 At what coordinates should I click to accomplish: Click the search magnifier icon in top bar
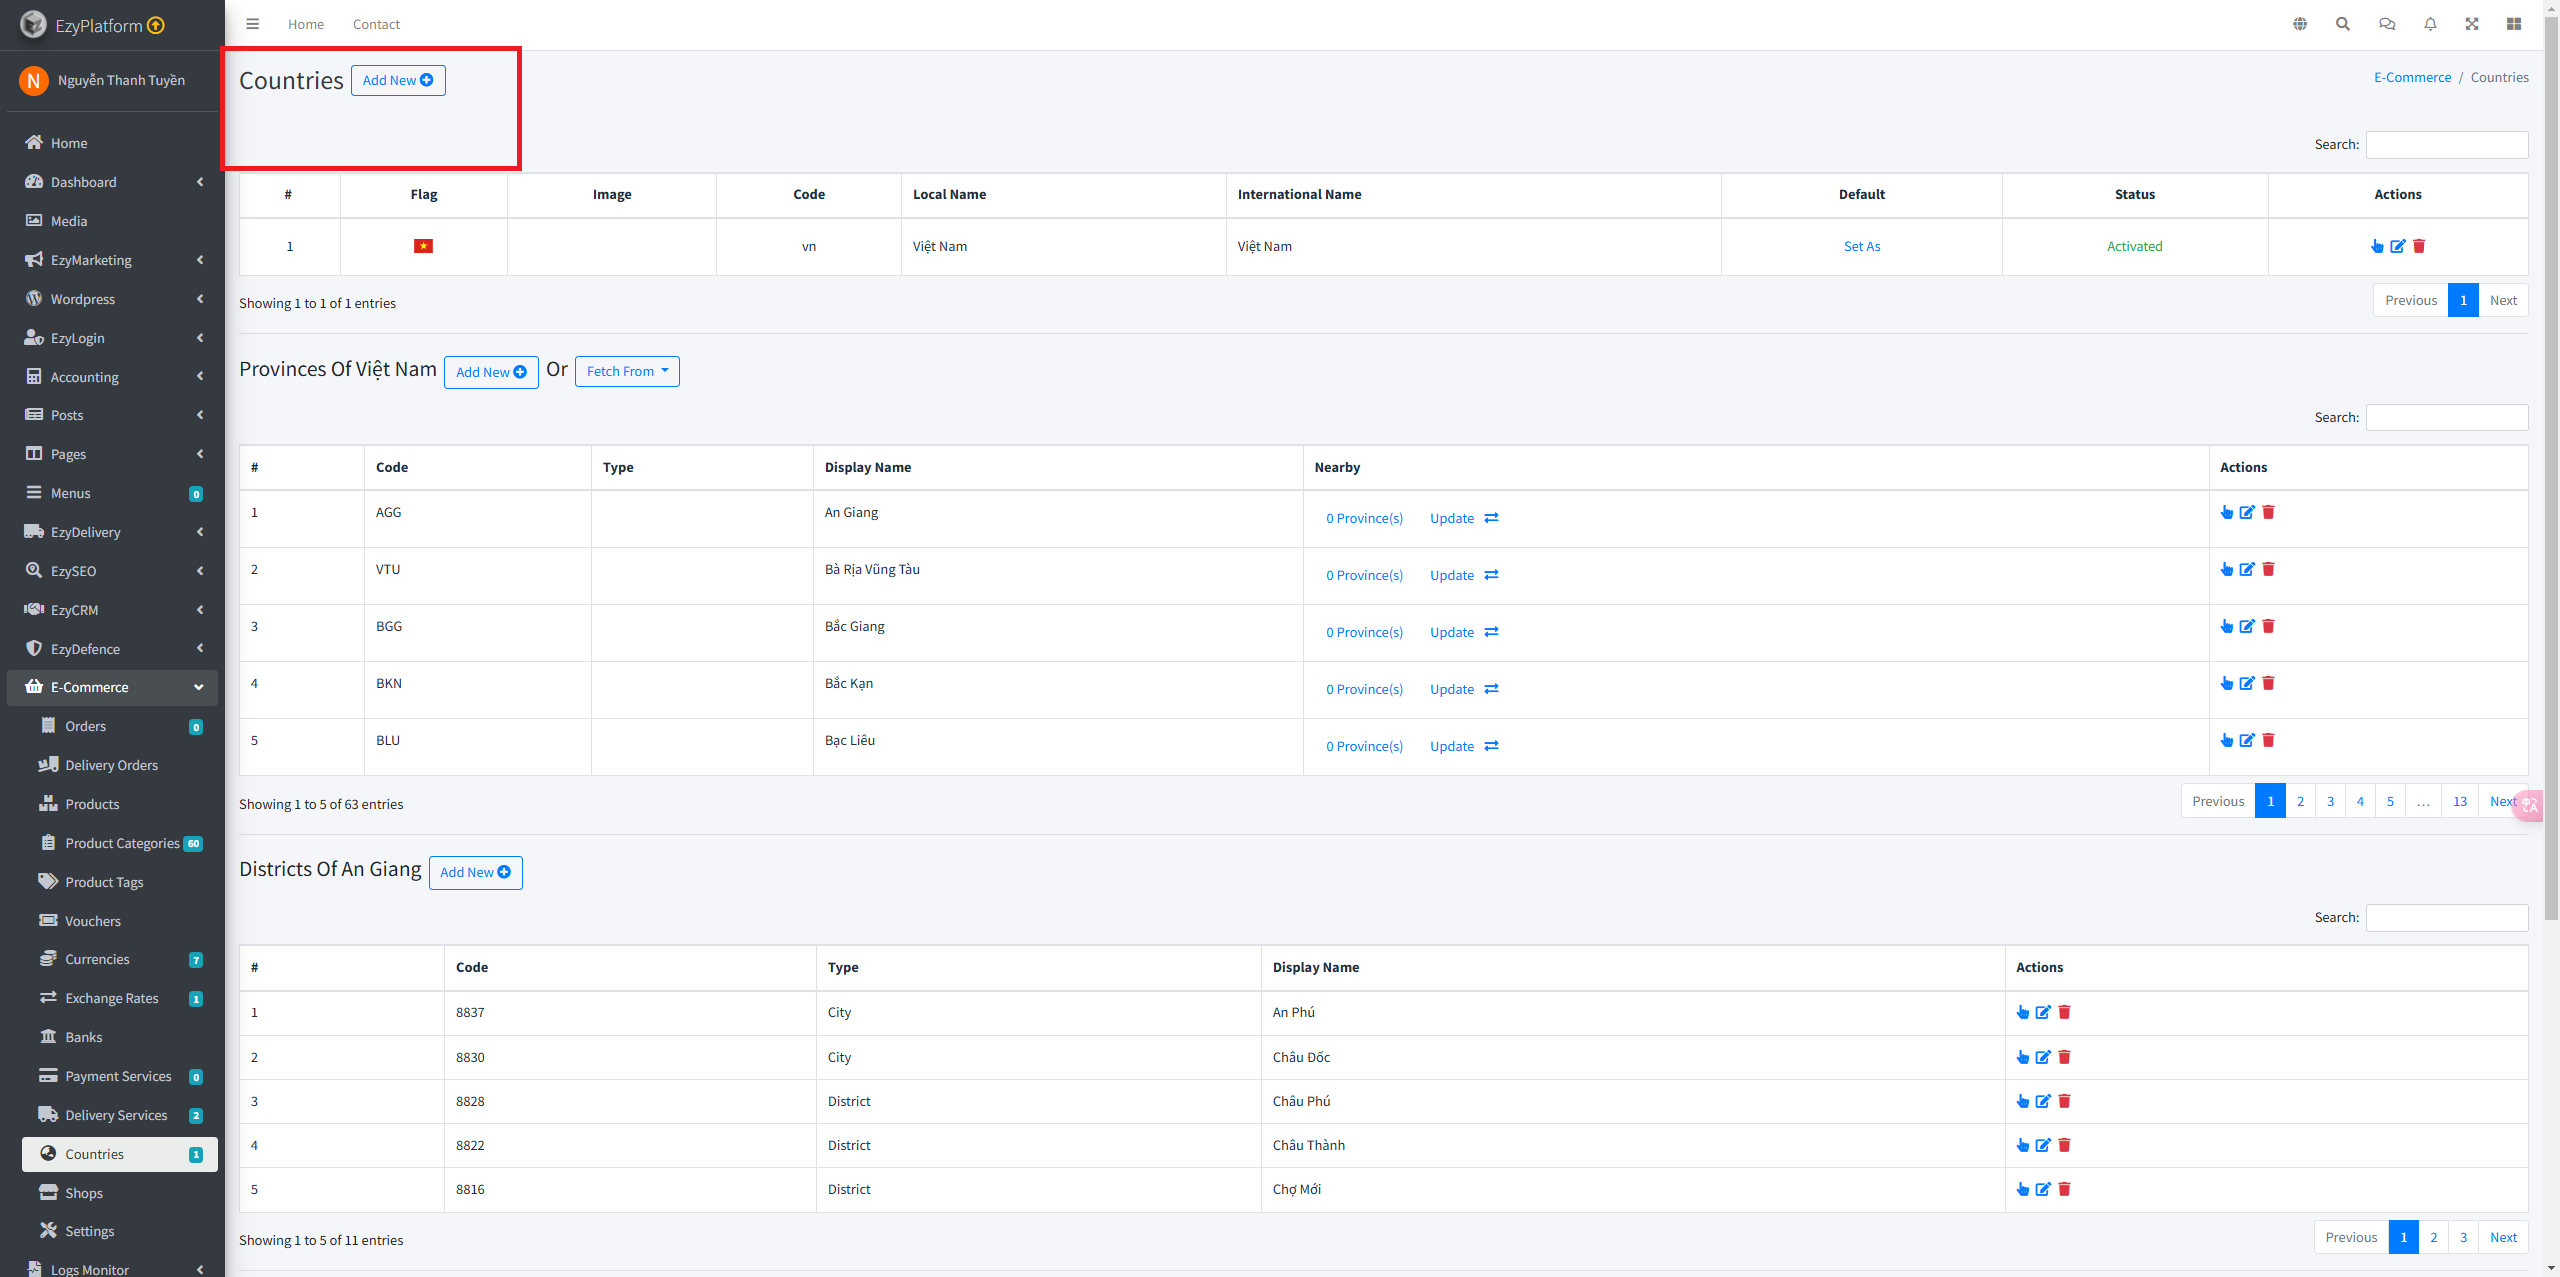tap(2343, 24)
